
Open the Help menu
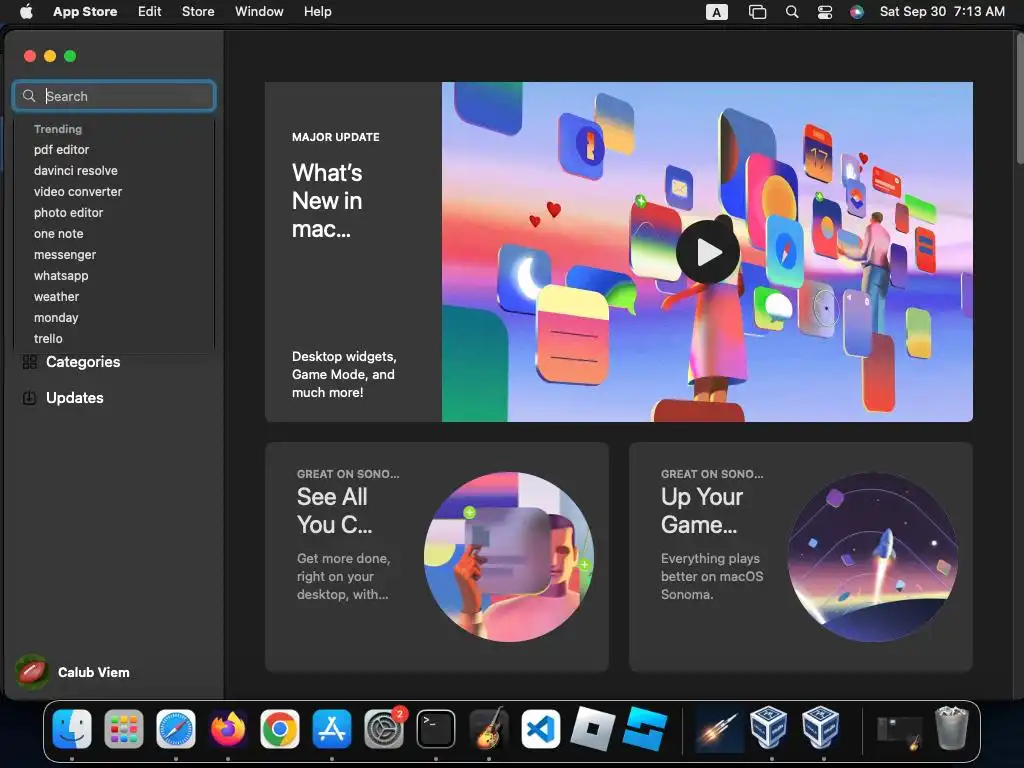317,11
